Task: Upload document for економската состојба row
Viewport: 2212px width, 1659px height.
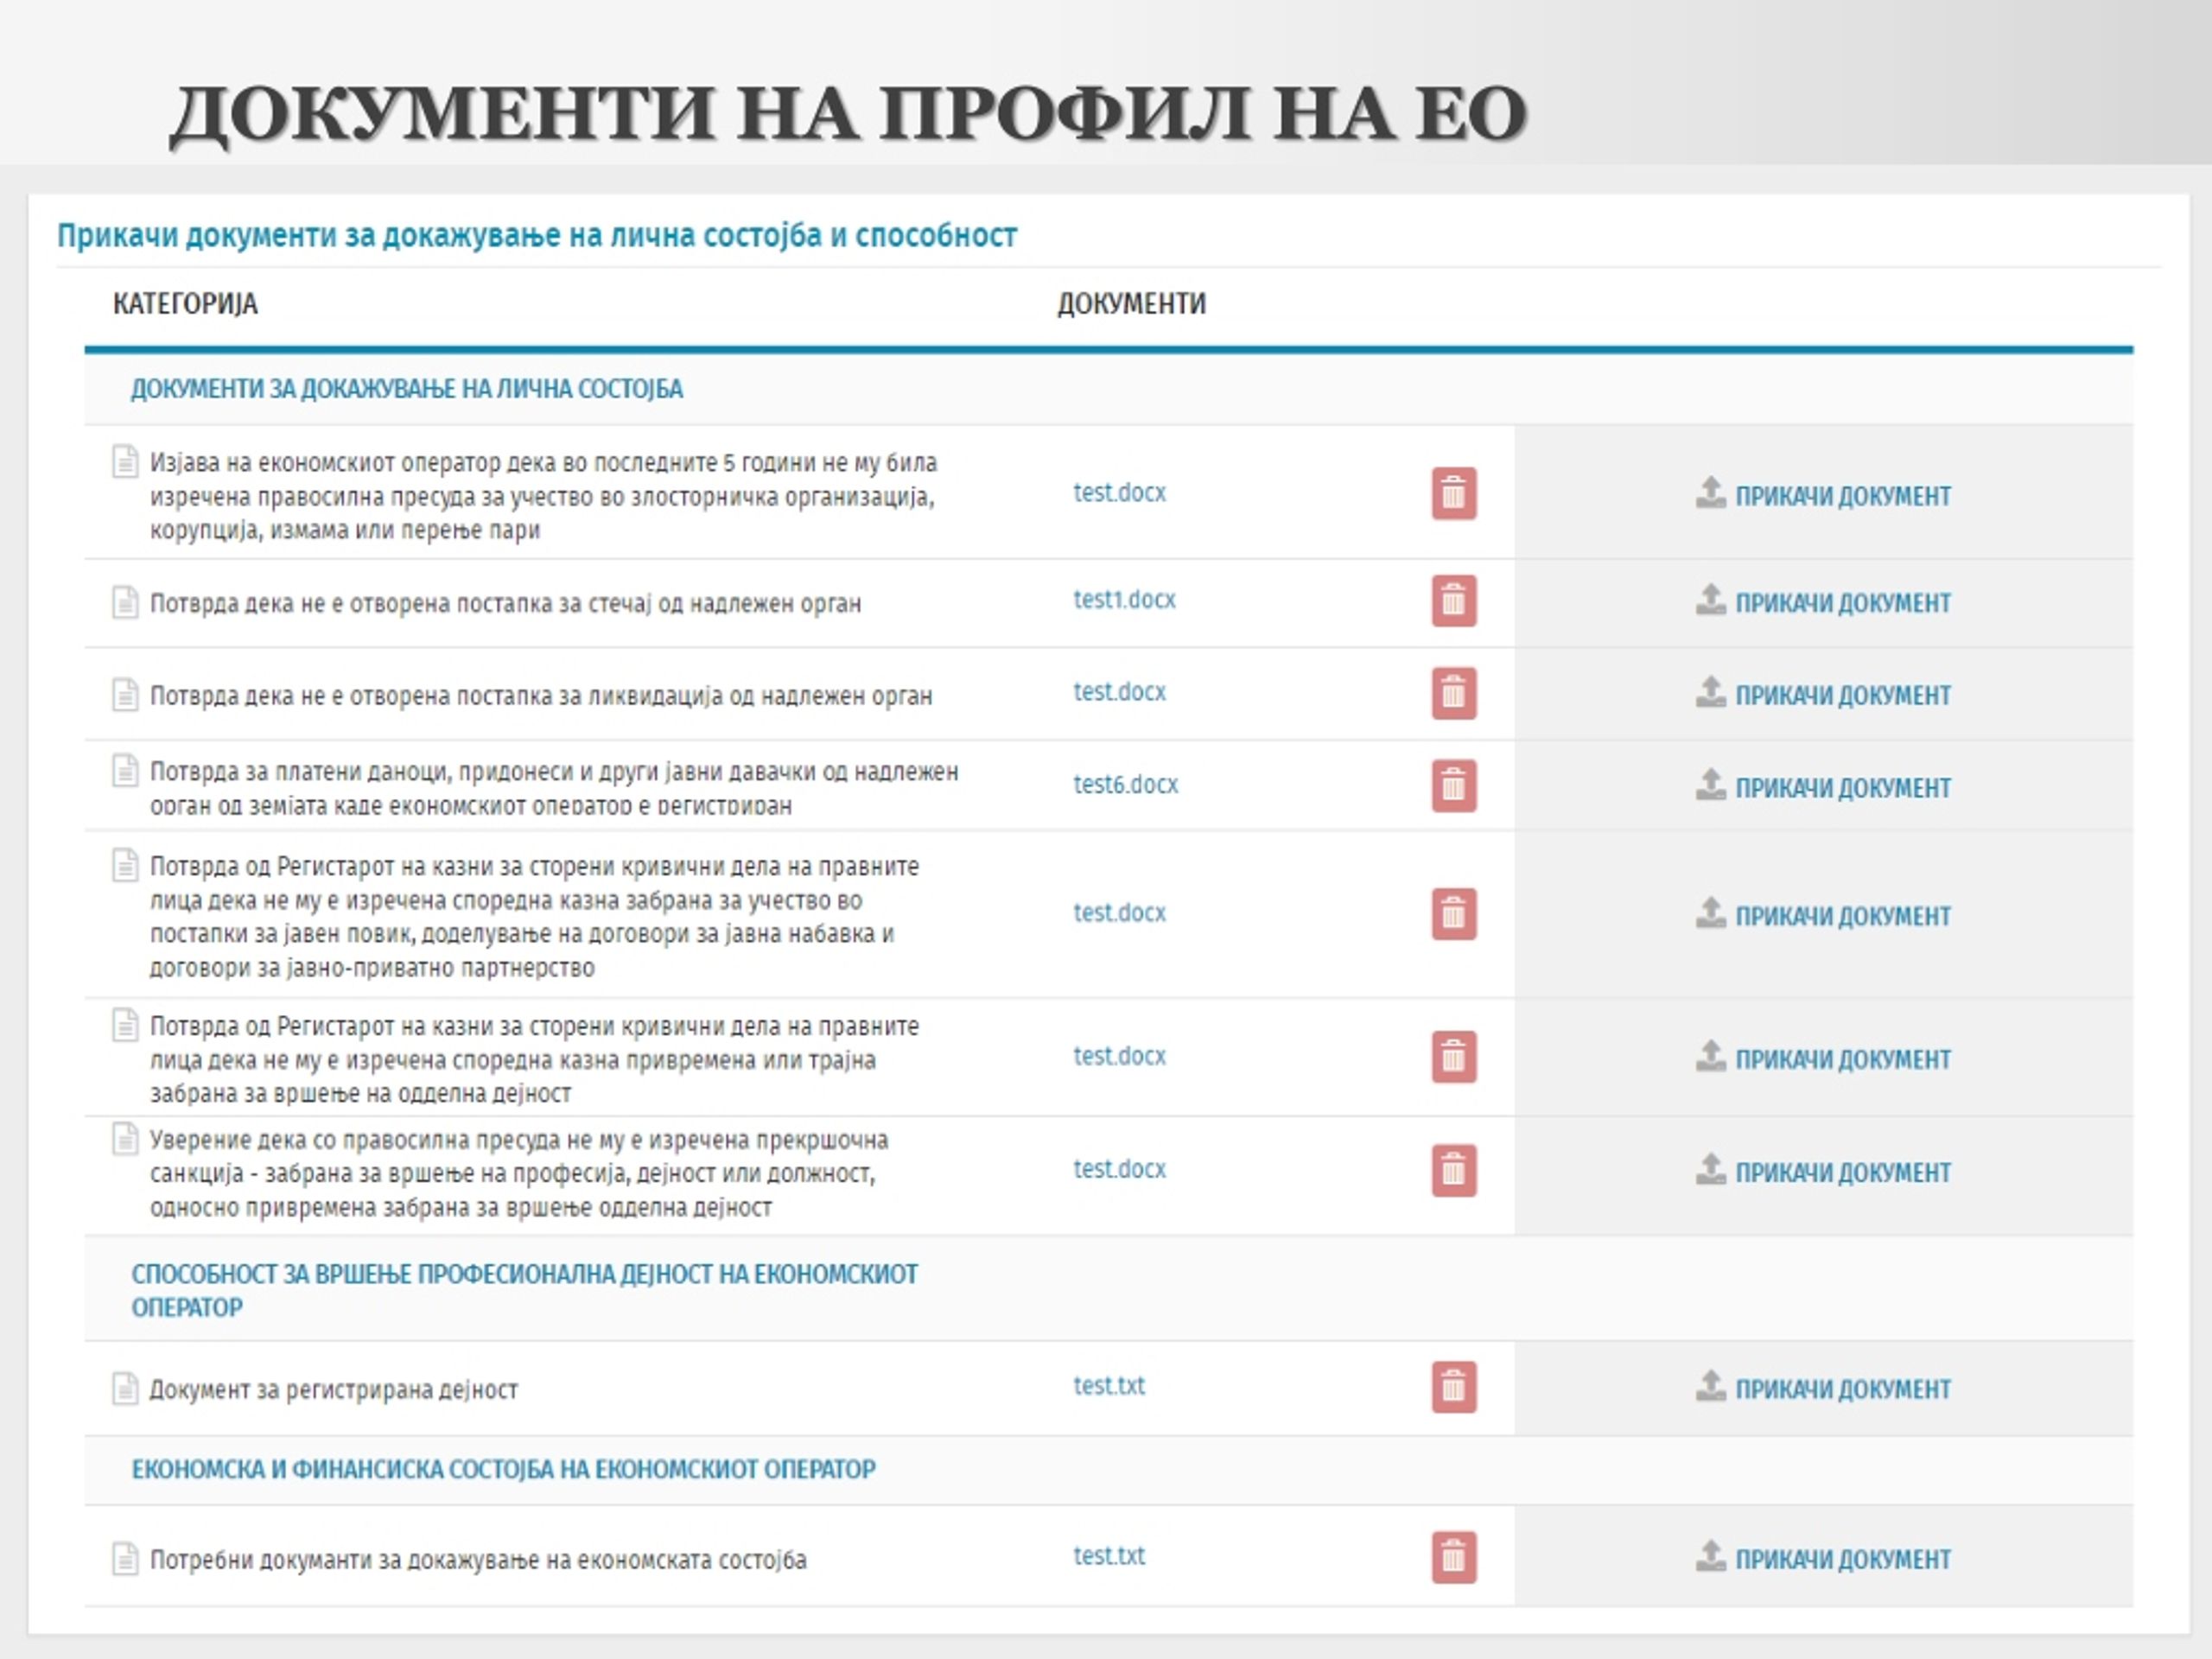Action: point(1823,1557)
